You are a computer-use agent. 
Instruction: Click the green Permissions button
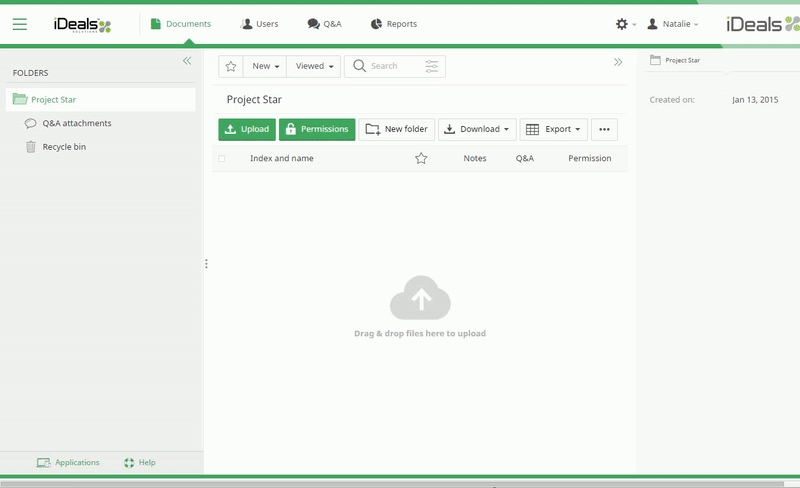(316, 129)
